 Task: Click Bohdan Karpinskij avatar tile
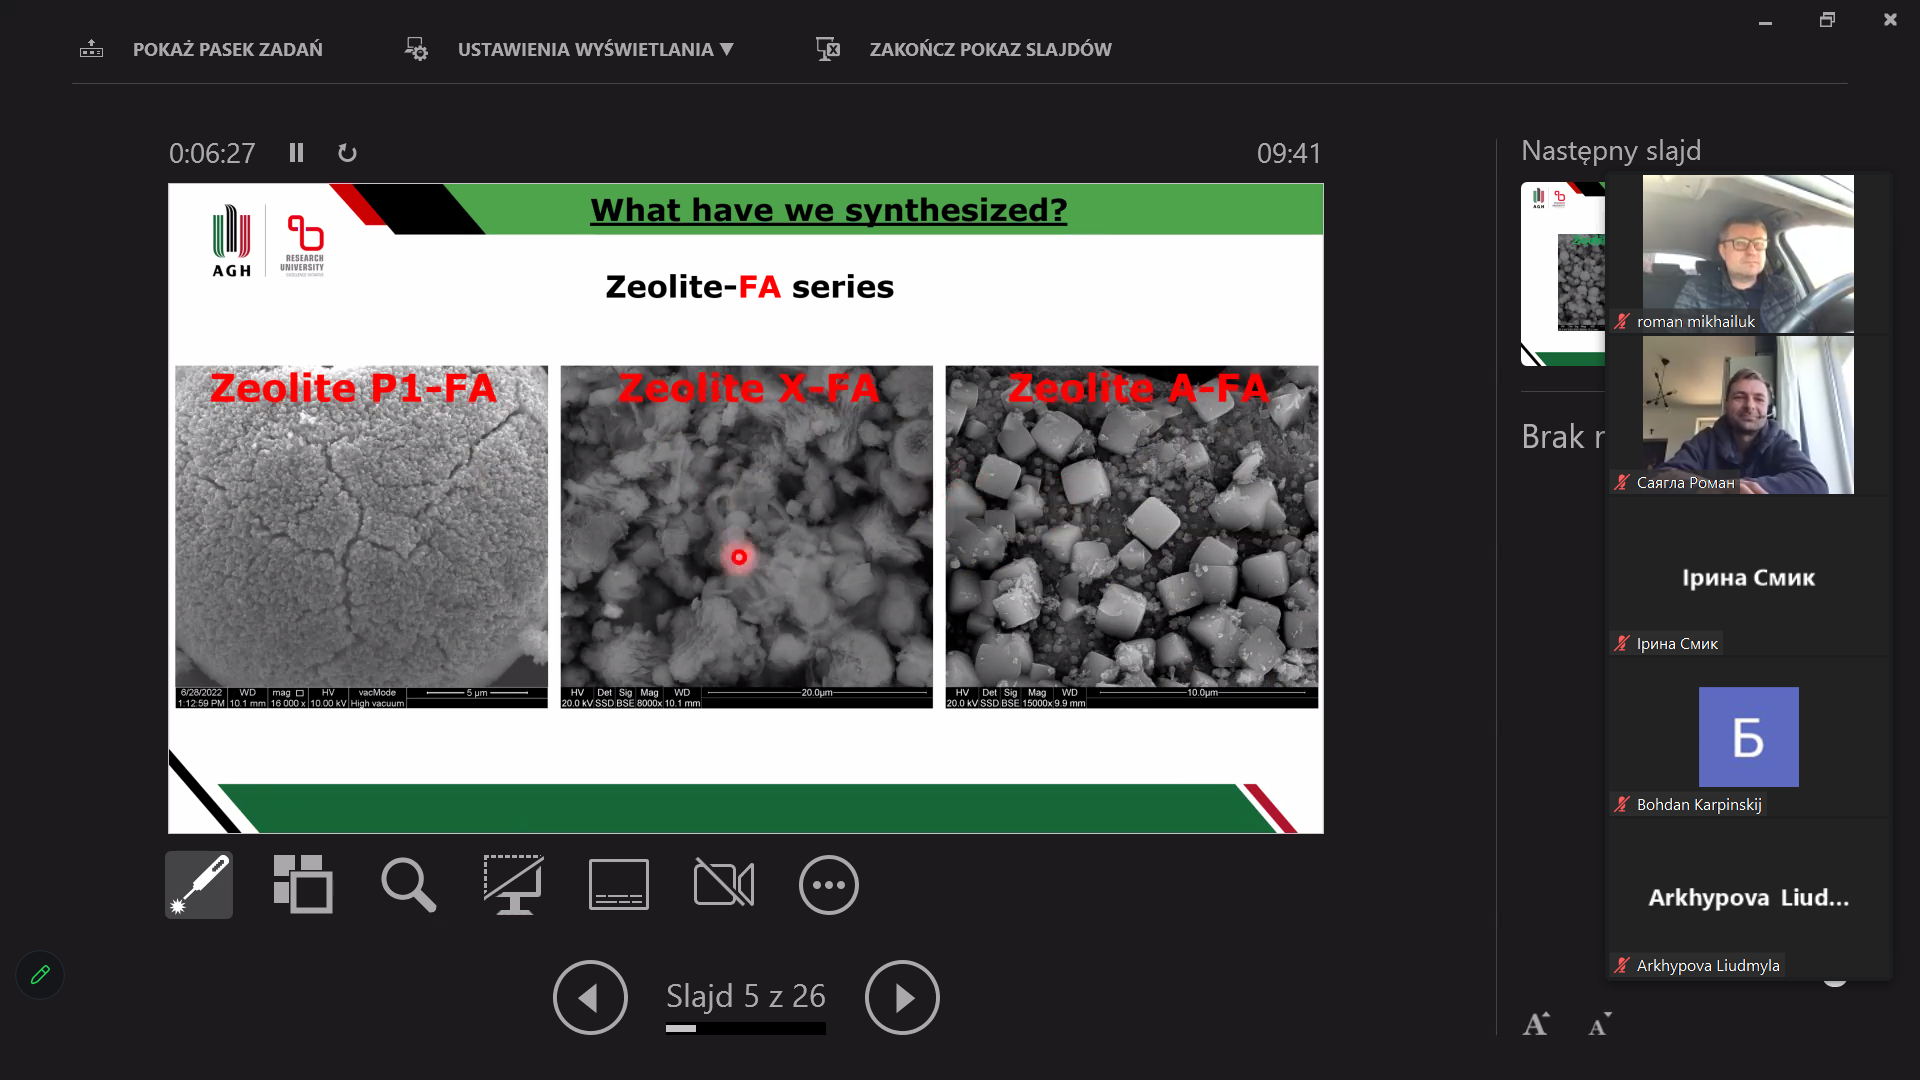point(1748,737)
